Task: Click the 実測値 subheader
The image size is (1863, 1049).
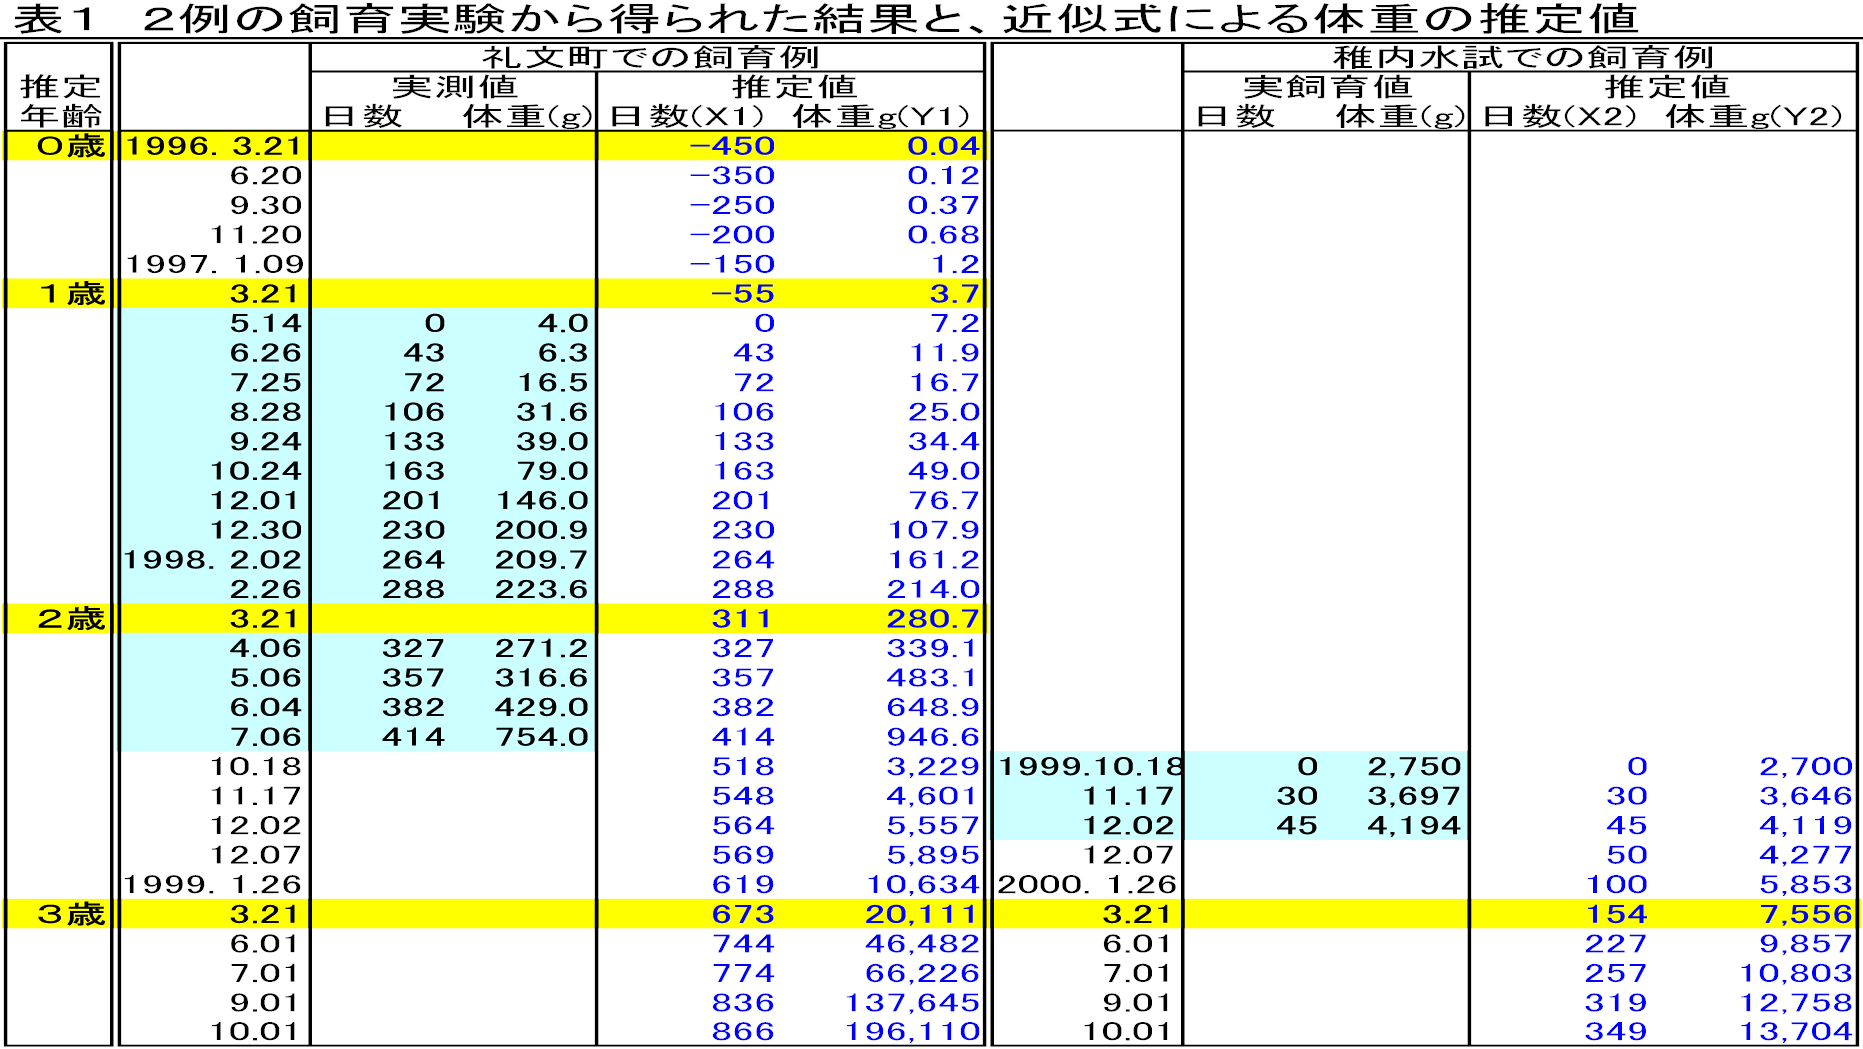Action: (454, 87)
